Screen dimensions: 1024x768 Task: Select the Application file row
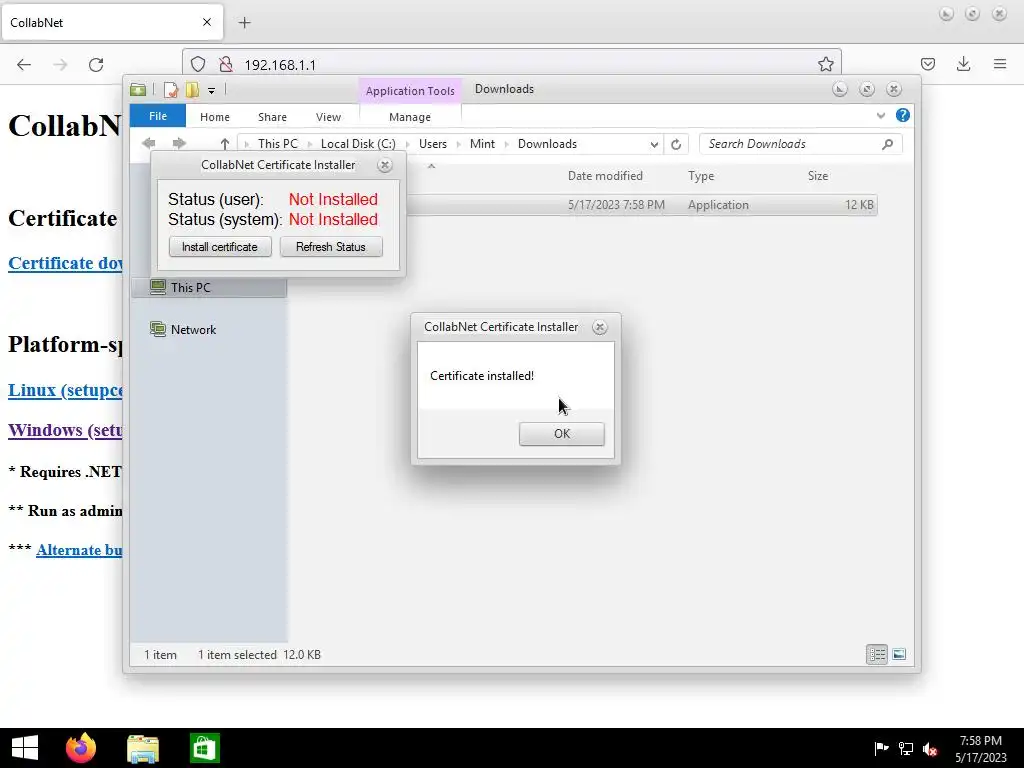coord(641,205)
